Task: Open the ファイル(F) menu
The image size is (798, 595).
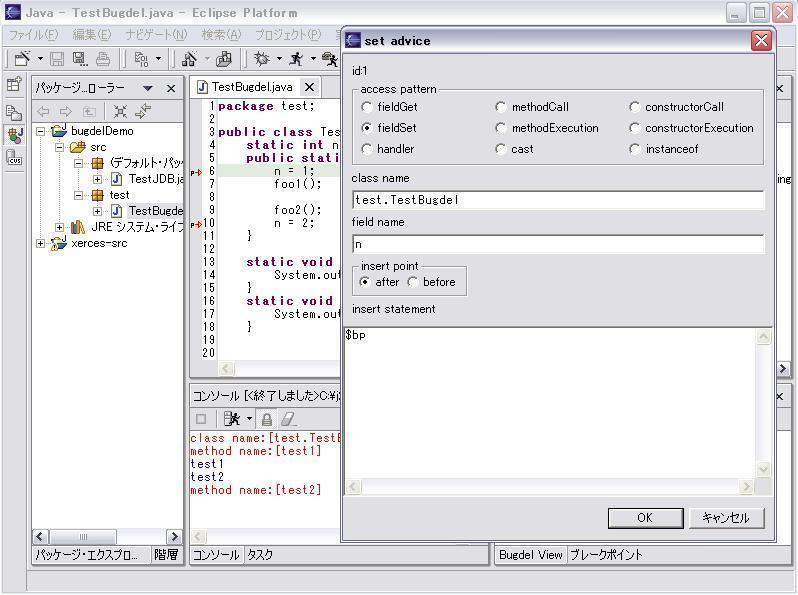Action: [34, 35]
